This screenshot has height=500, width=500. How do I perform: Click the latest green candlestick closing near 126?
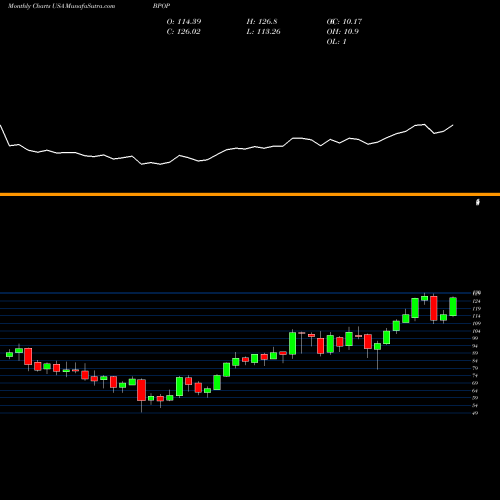coord(453,306)
